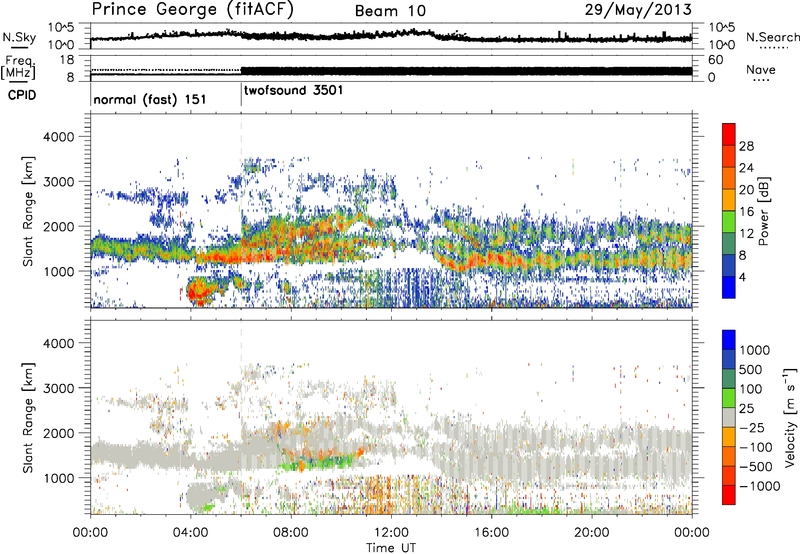Click the '20:00' time tick label
Image resolution: width=800 pixels, height=554 pixels.
coord(591,533)
